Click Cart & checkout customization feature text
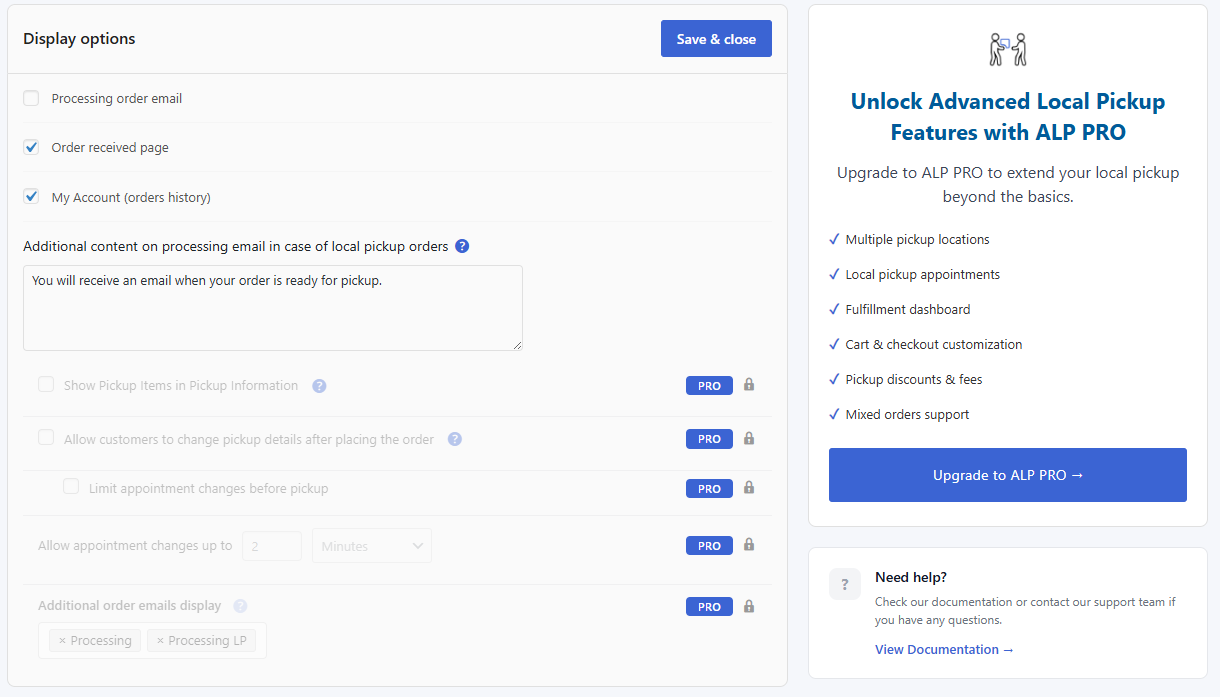The height and width of the screenshot is (697, 1220). [933, 345]
